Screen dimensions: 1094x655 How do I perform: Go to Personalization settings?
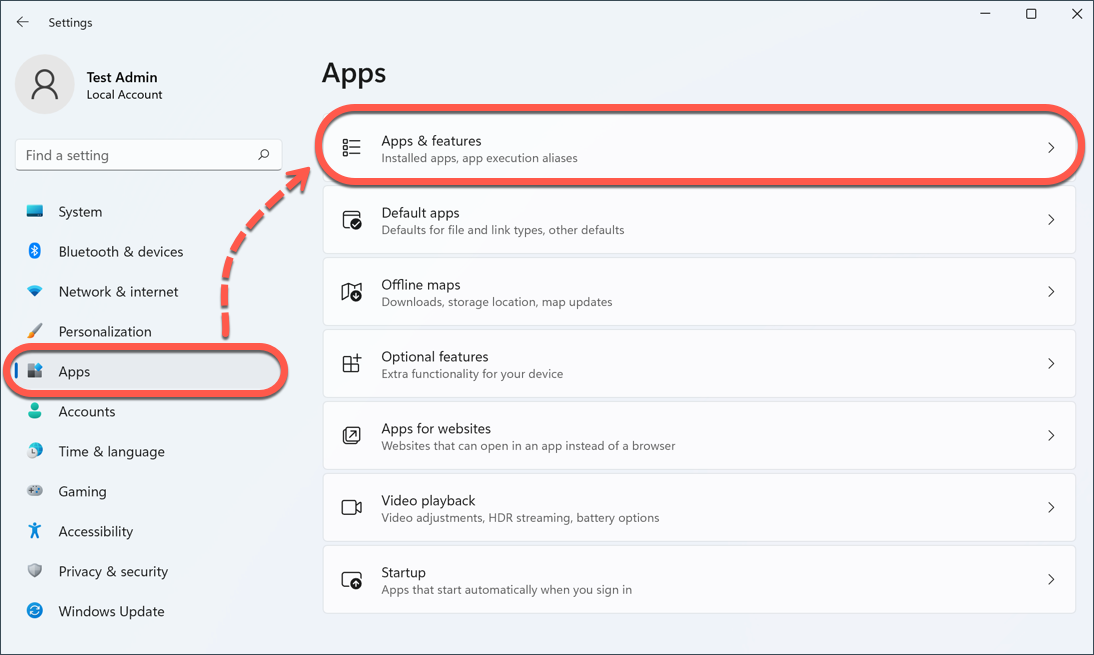pyautogui.click(x=147, y=331)
